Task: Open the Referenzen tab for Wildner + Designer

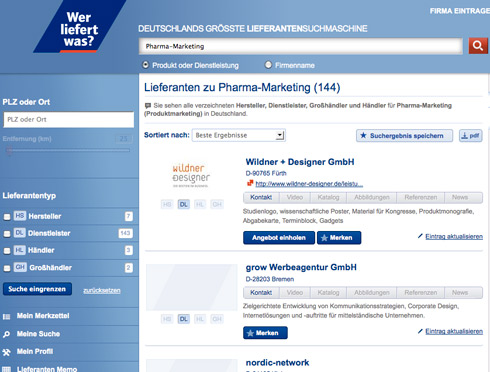Action: [x=421, y=197]
